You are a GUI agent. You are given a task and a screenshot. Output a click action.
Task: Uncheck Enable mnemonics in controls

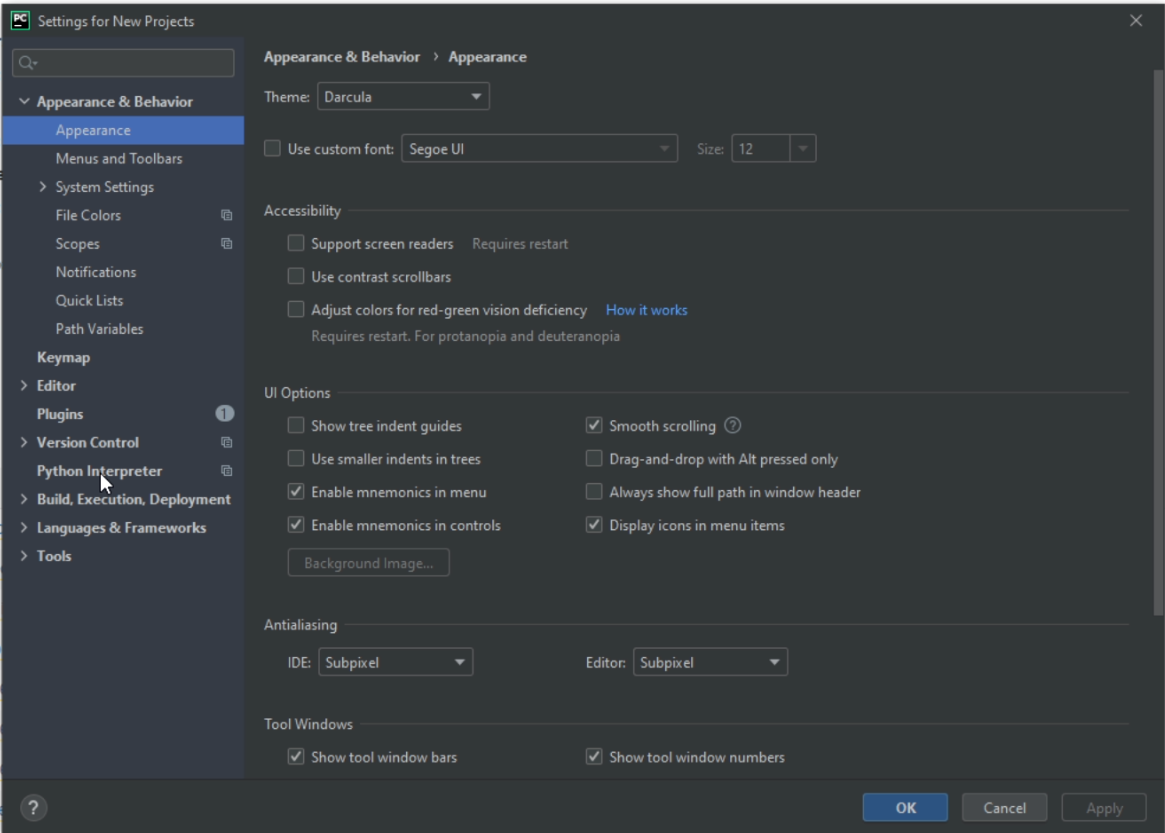[x=296, y=525]
